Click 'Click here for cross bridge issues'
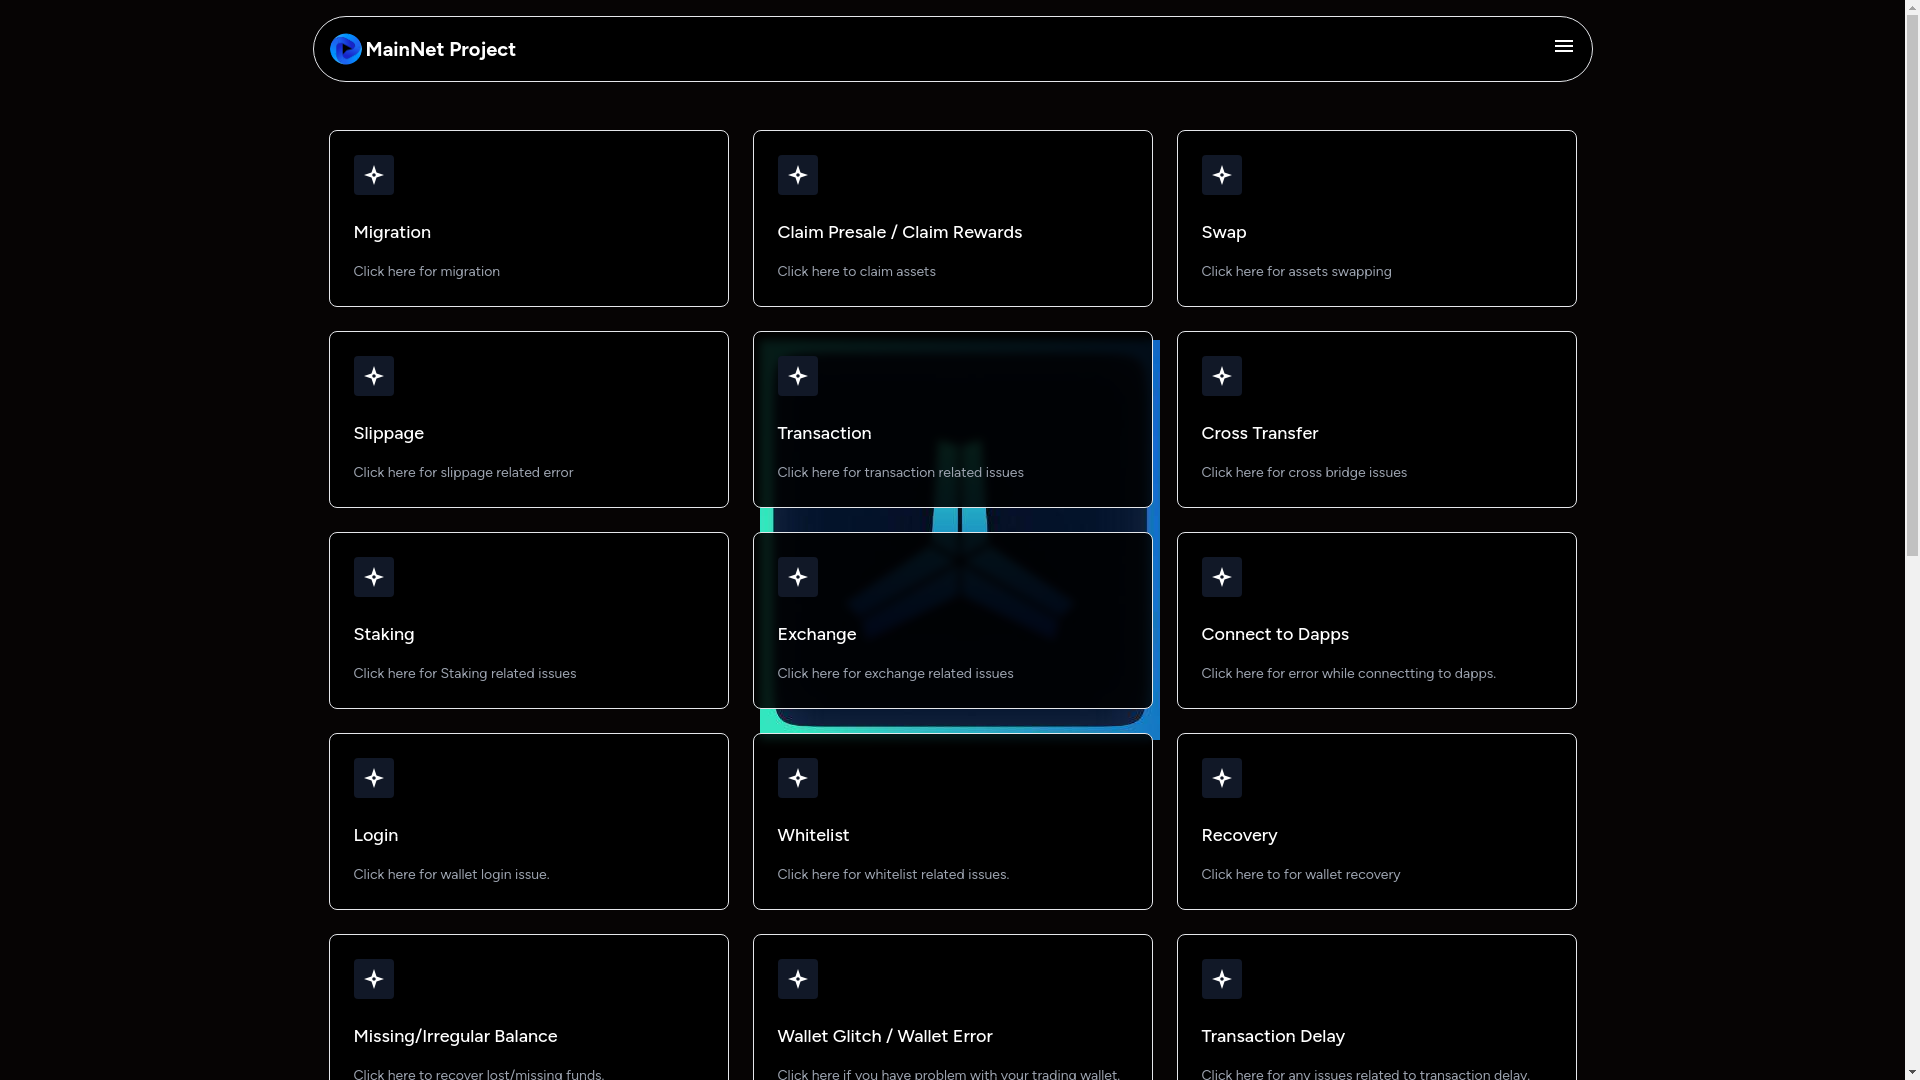The width and height of the screenshot is (1920, 1080). (x=1303, y=472)
